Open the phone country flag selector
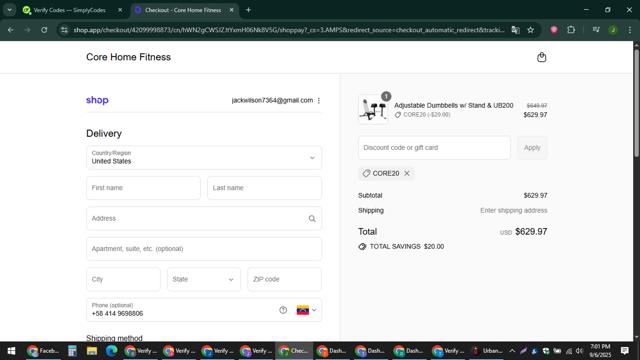 pos(307,310)
